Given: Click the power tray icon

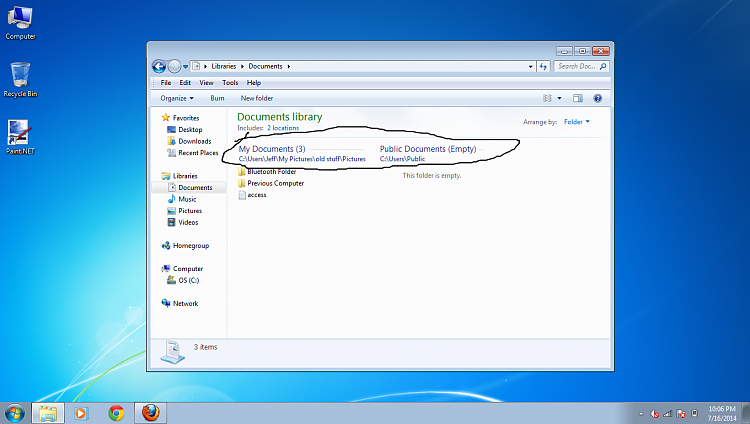Looking at the screenshot, I should tap(695, 413).
